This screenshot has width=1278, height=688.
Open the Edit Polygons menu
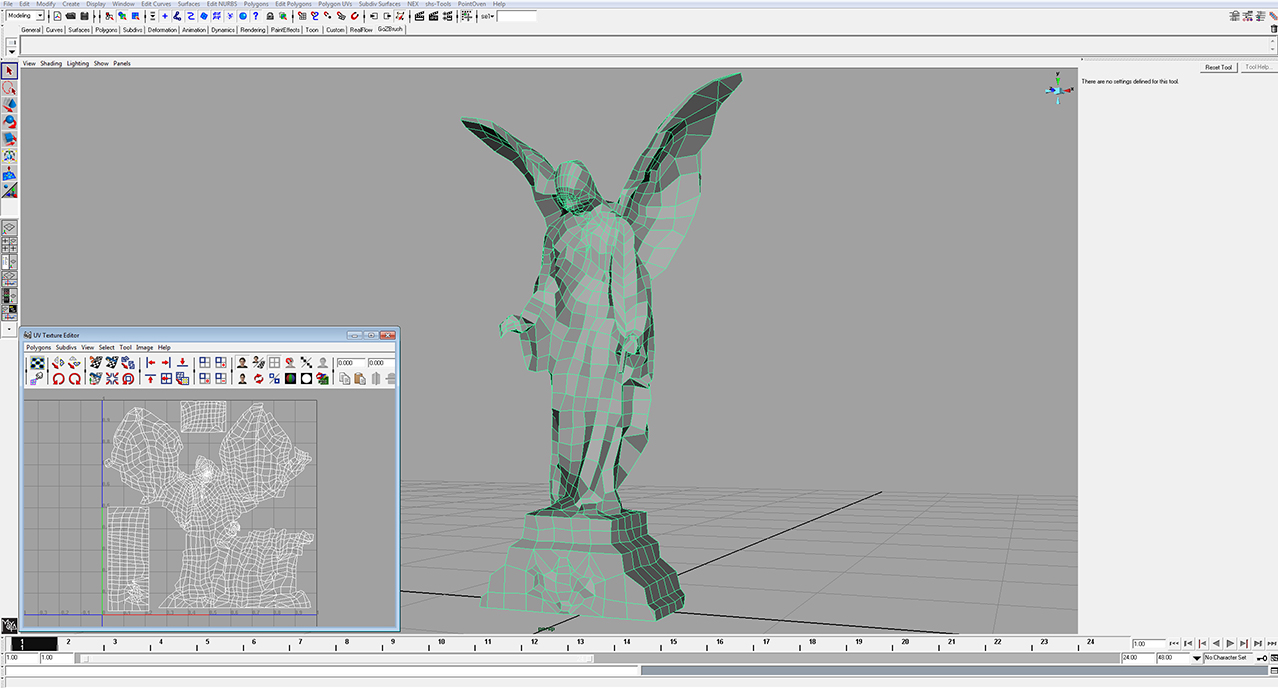coord(293,4)
